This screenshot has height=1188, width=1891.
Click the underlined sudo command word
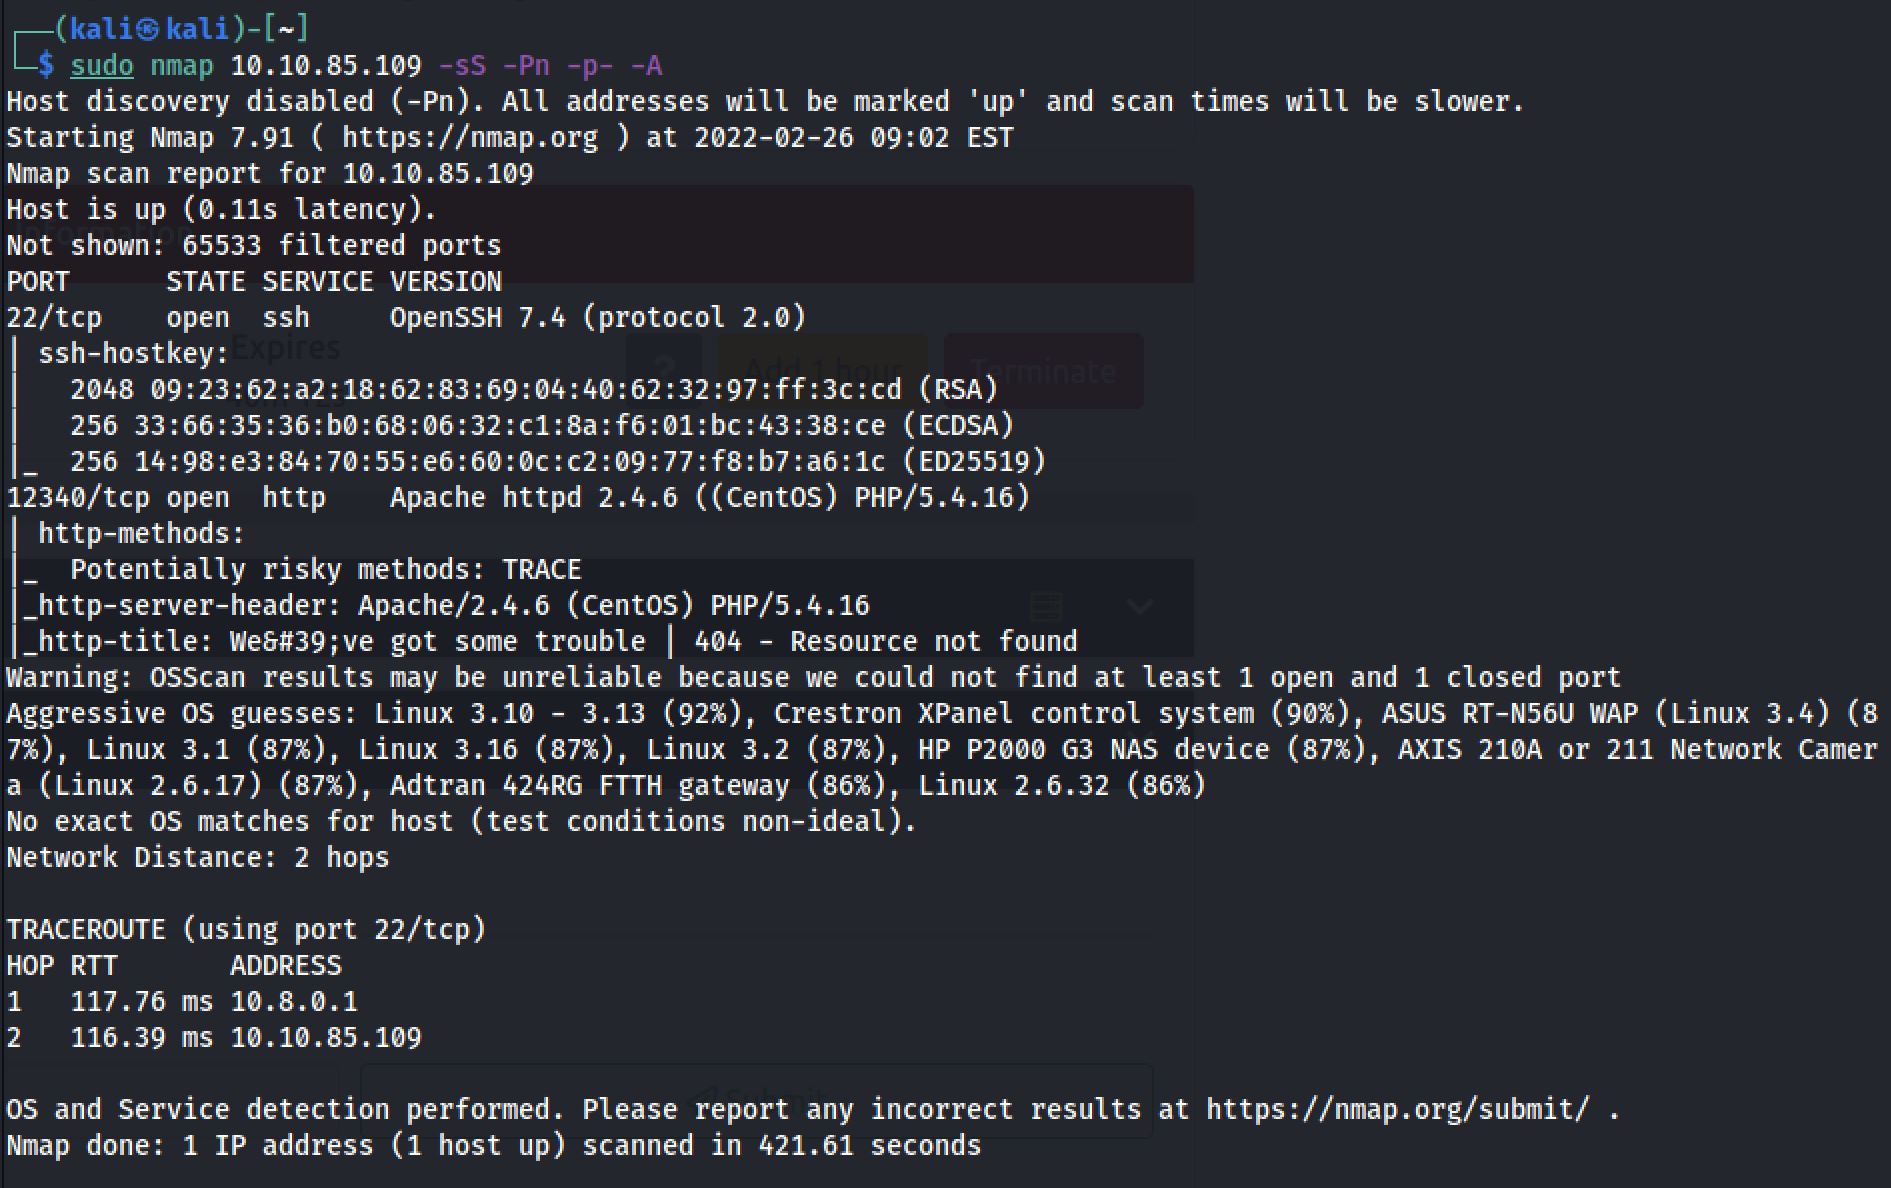click(102, 66)
